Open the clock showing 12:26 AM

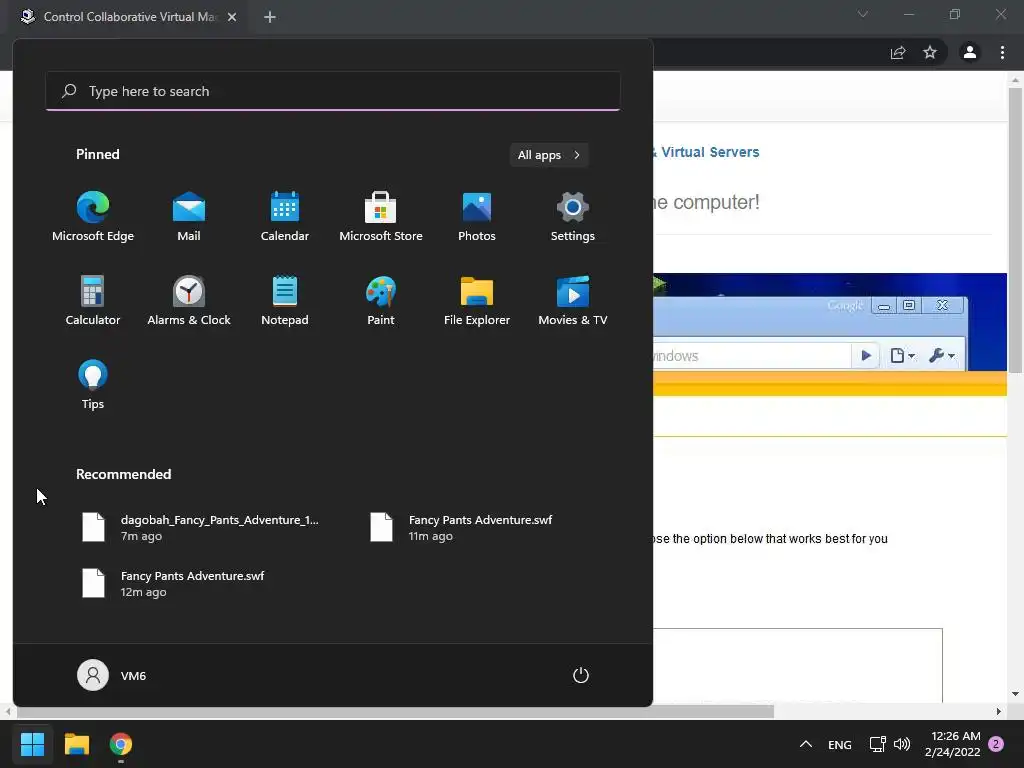953,744
